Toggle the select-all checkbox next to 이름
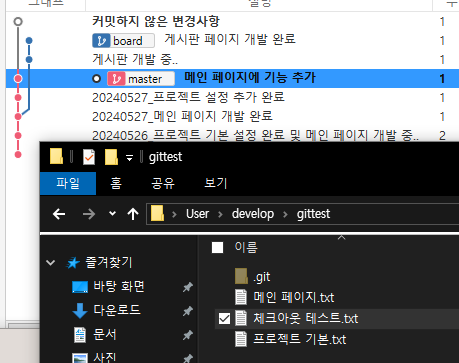 coord(217,248)
